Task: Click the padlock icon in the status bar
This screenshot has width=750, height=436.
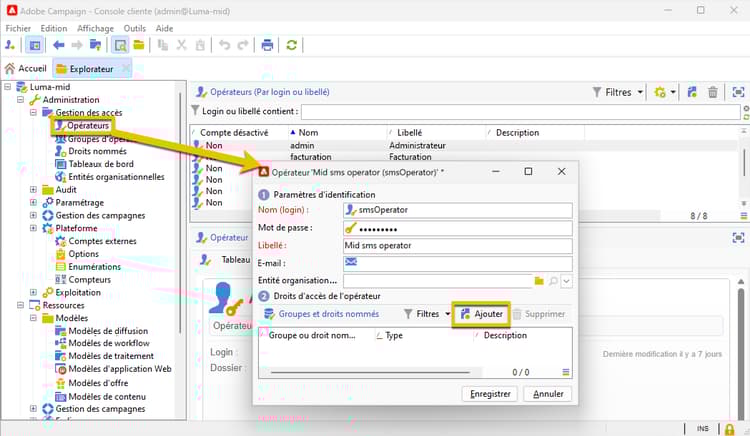Action: [x=729, y=429]
